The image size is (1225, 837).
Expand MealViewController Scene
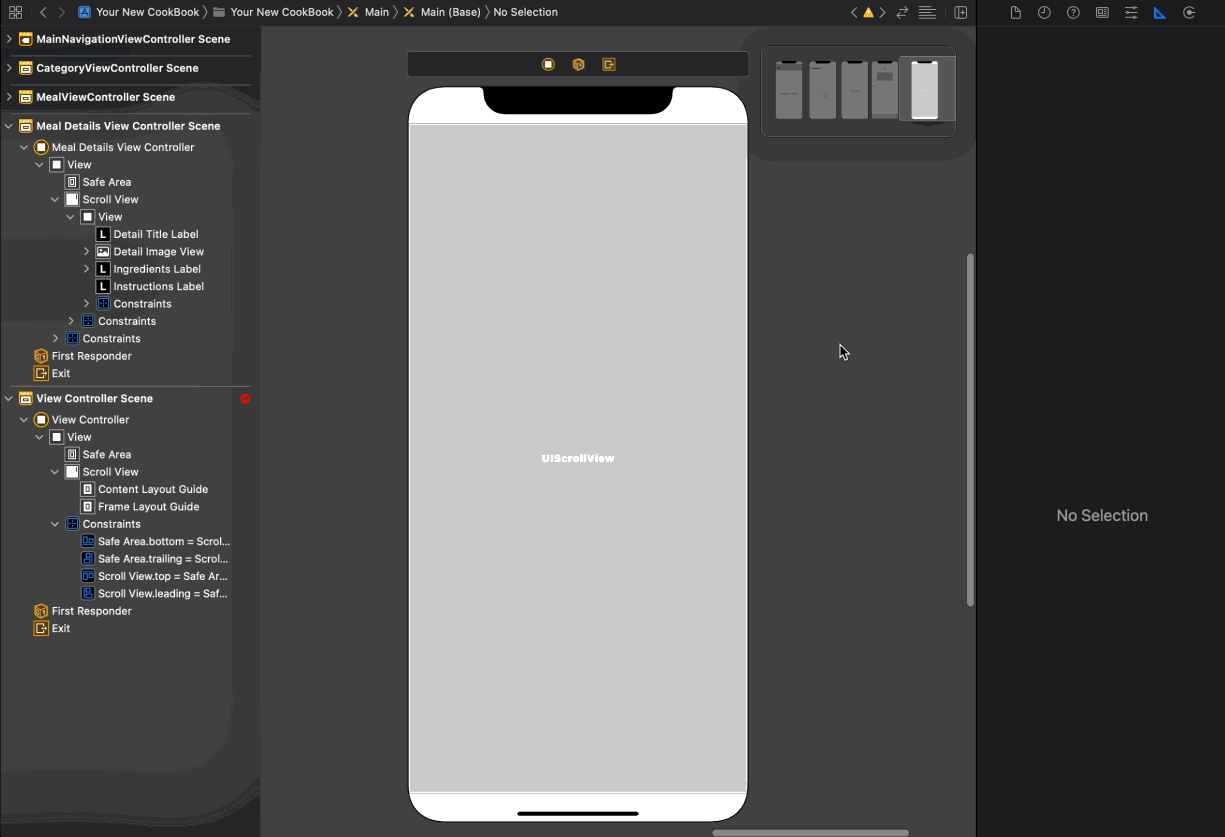click(x=9, y=97)
